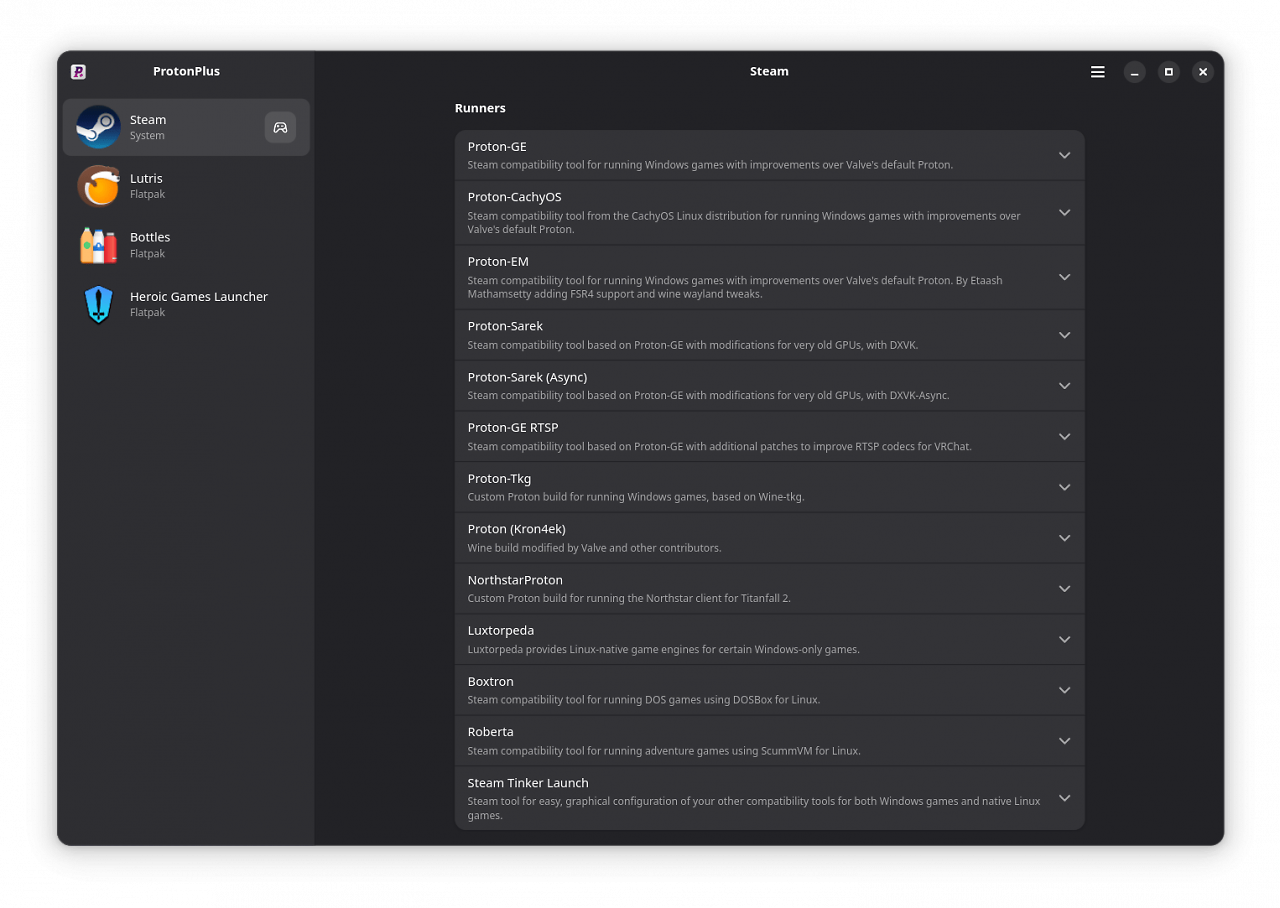Click the Lutris launcher icon
1280x908 pixels.
pos(99,186)
